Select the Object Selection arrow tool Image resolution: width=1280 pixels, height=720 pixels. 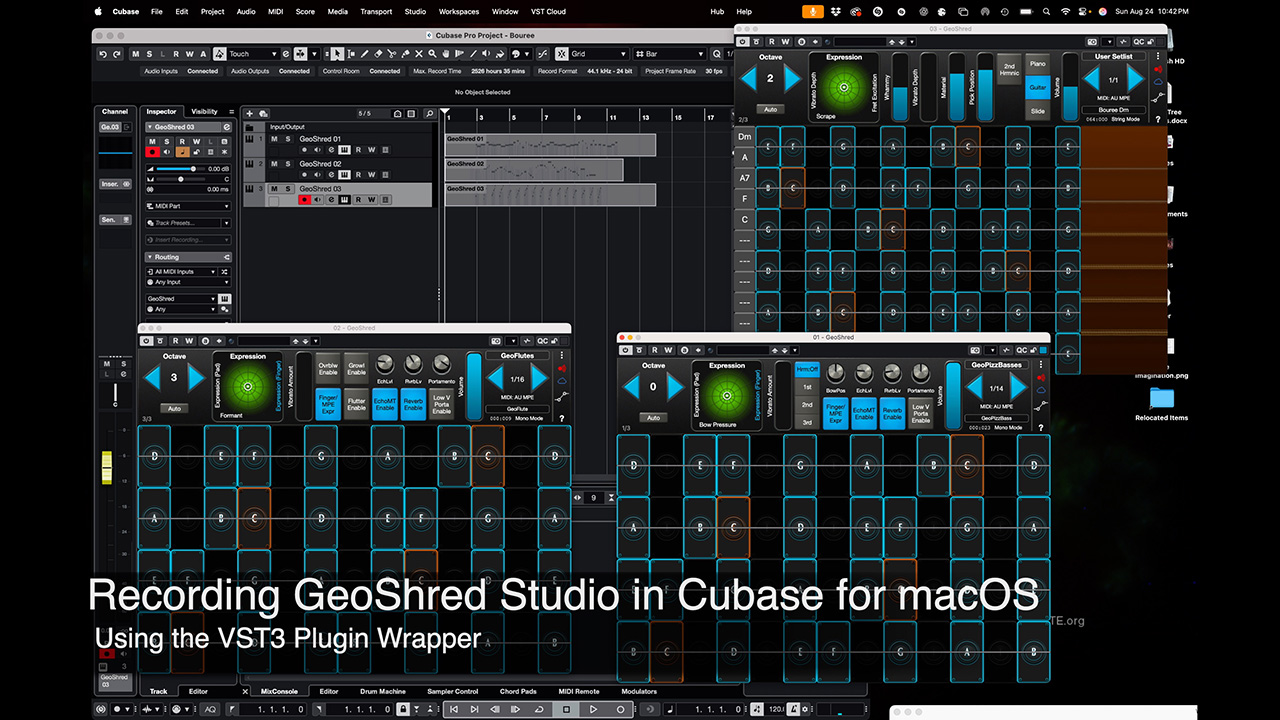click(x=338, y=54)
